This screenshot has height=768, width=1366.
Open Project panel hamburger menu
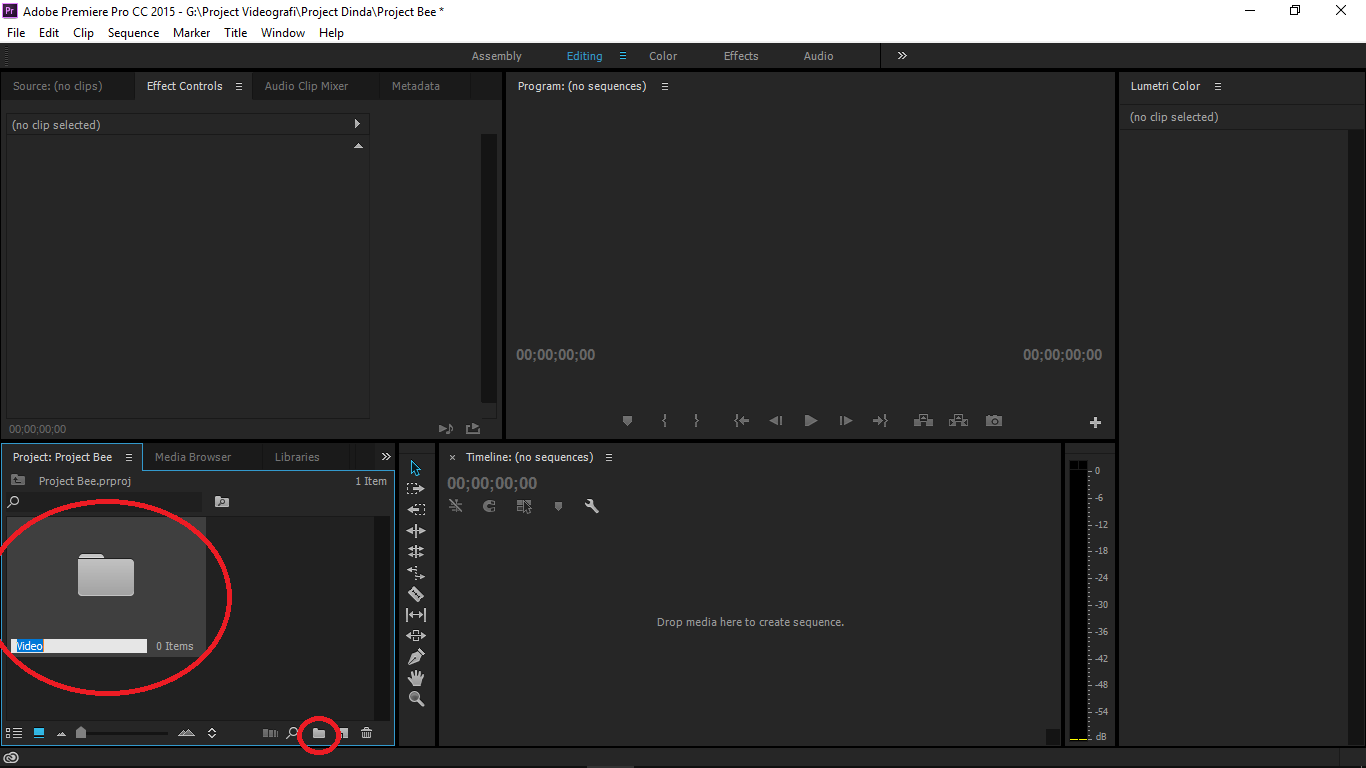[x=128, y=457]
